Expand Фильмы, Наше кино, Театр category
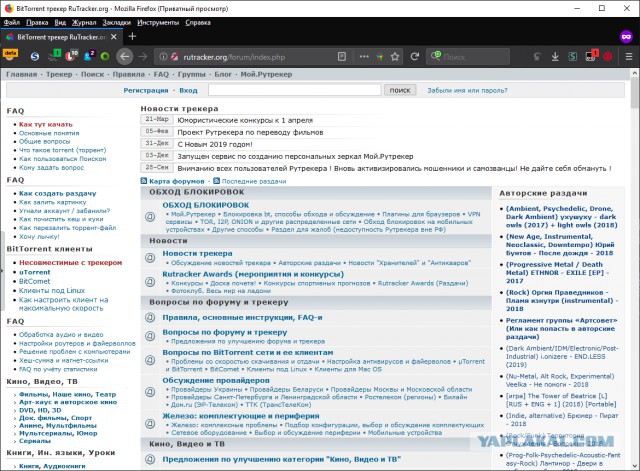This screenshot has height=471, width=640. click(x=68, y=394)
